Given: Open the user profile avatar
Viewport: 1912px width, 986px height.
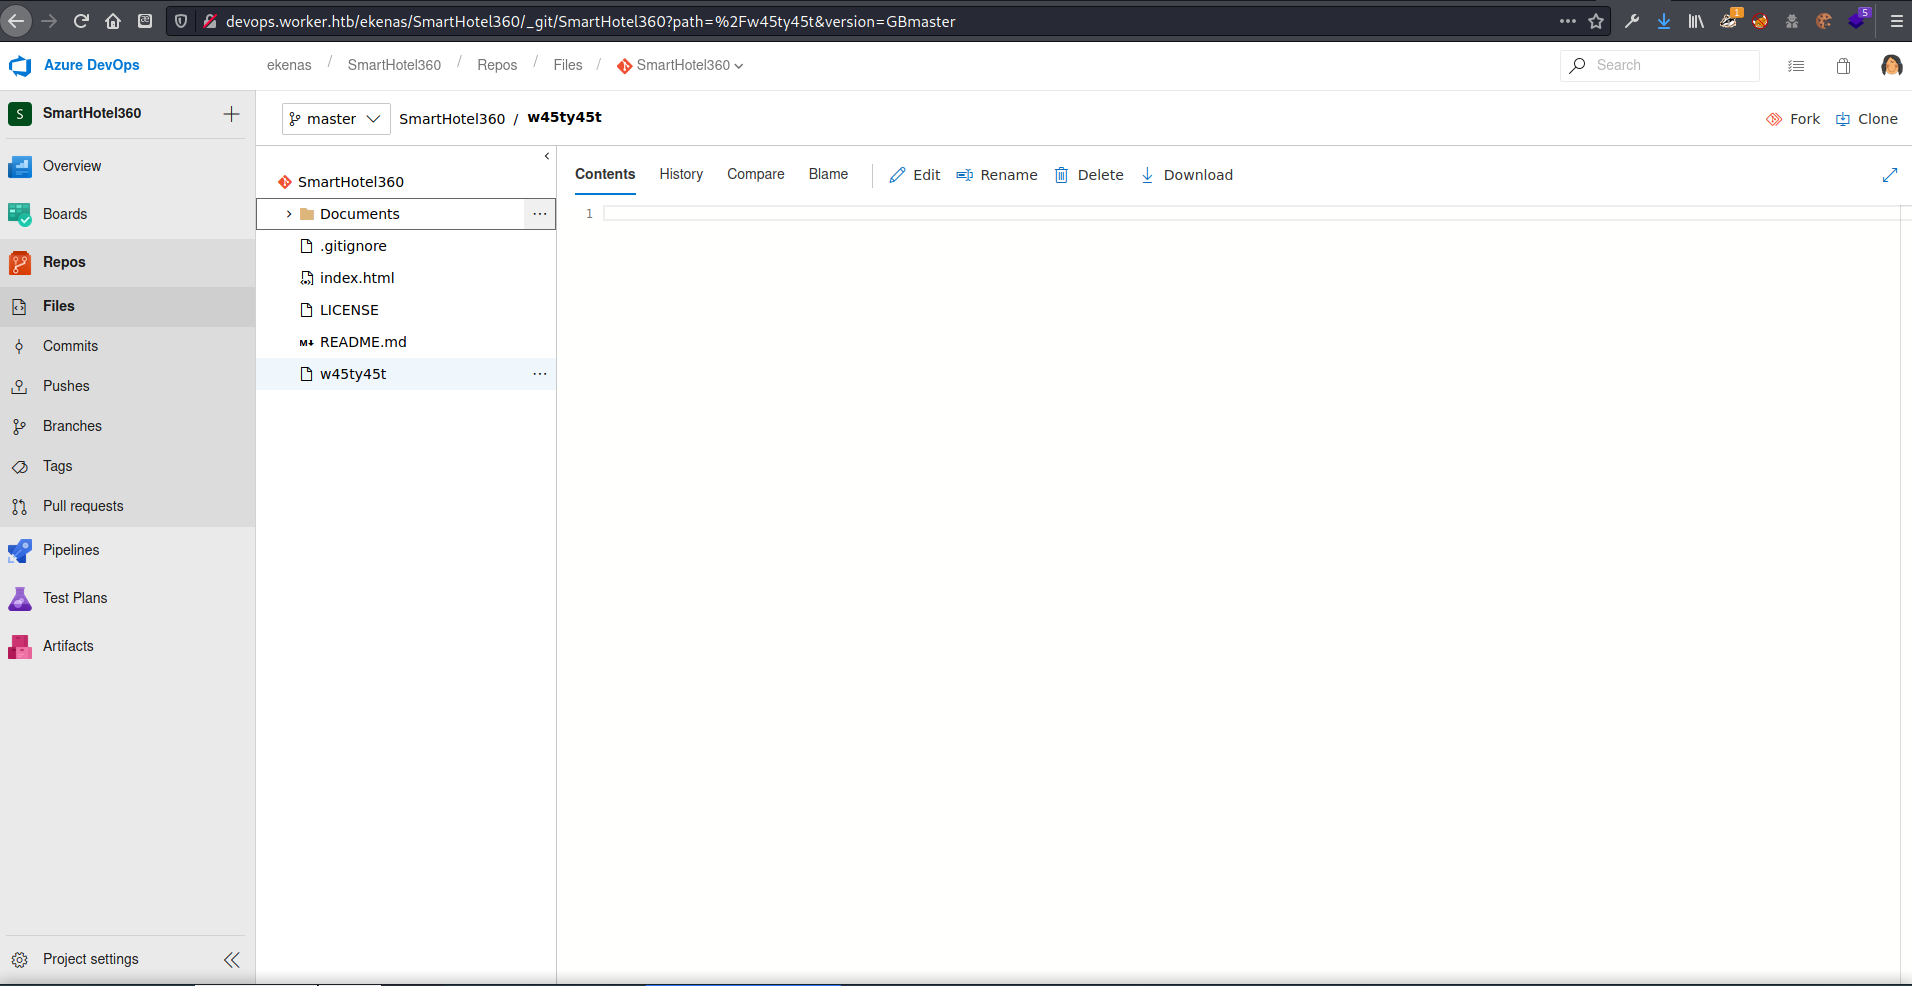Looking at the screenshot, I should click(1891, 66).
